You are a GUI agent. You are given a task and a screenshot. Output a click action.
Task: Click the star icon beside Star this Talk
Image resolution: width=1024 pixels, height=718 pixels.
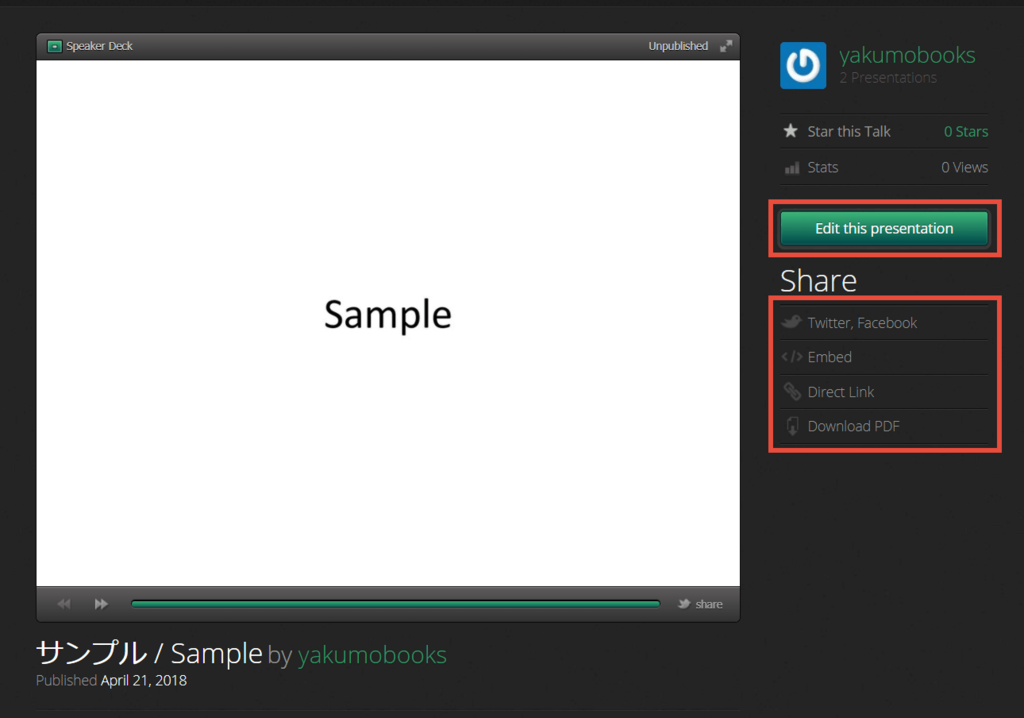point(790,131)
